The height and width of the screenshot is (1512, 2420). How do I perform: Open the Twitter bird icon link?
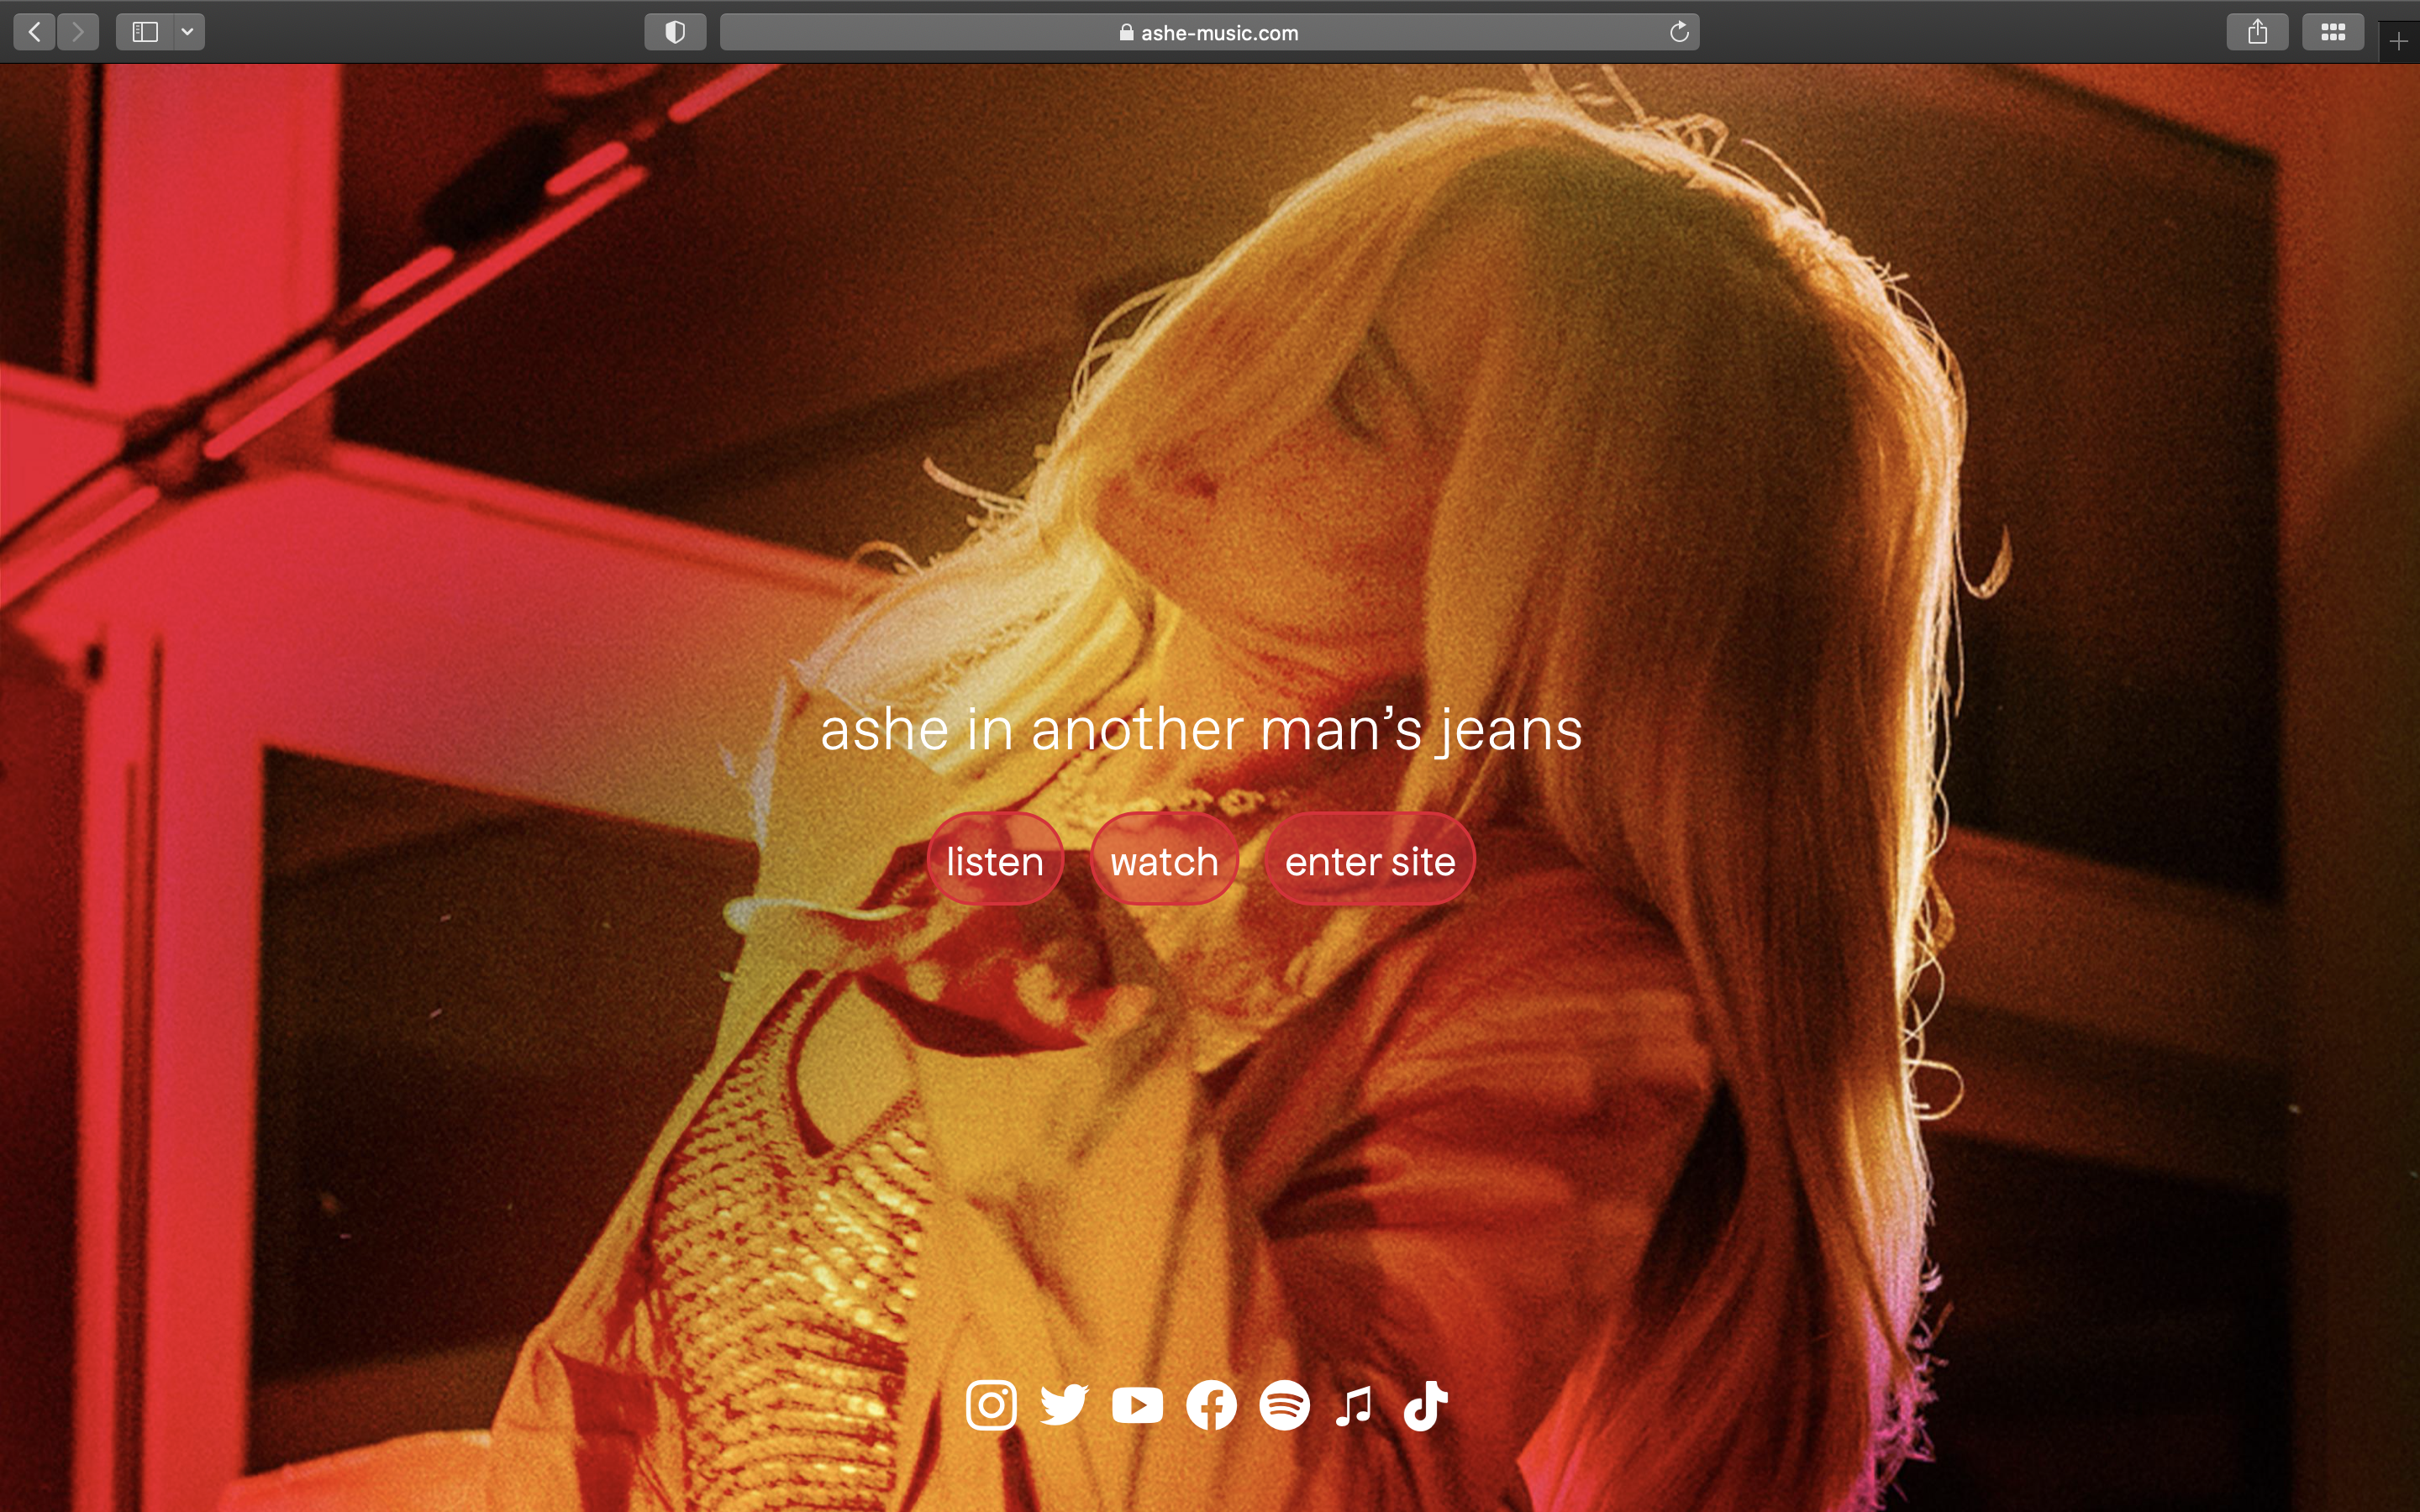click(x=1064, y=1406)
